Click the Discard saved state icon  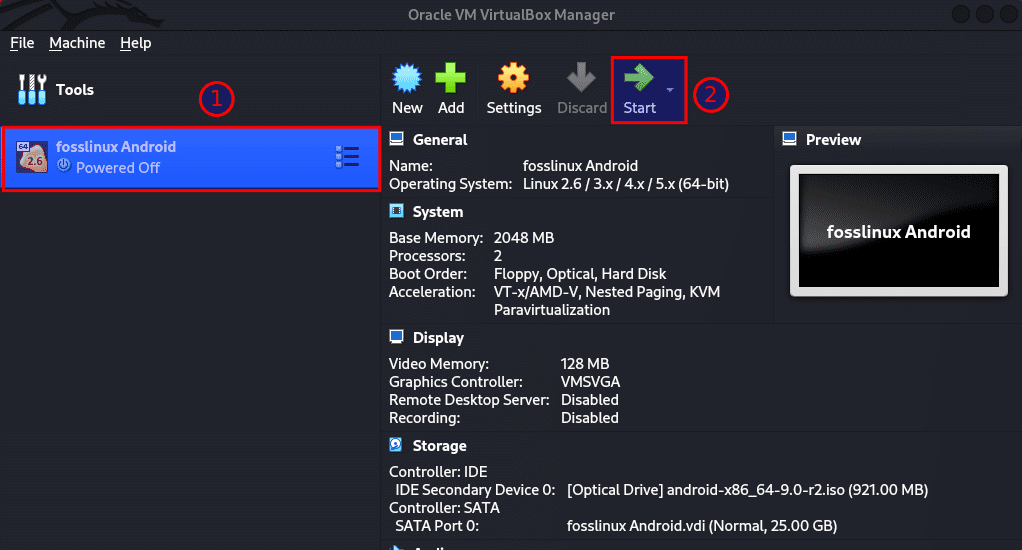click(x=581, y=78)
